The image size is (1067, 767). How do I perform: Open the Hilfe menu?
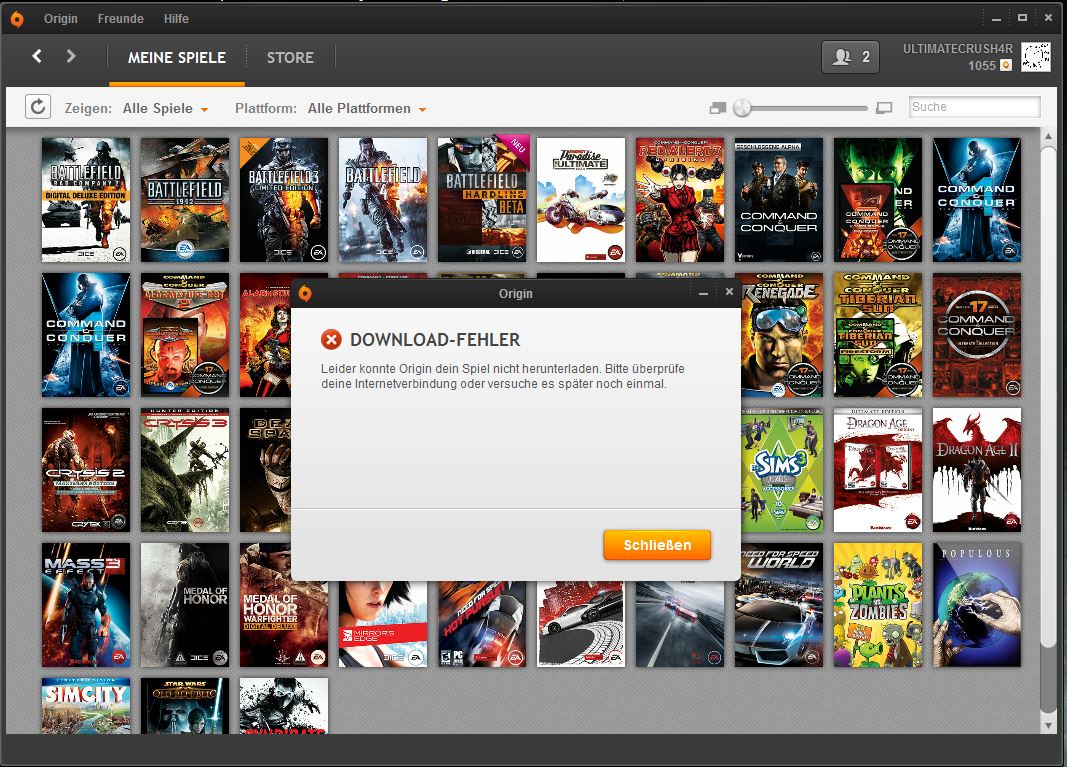(x=176, y=19)
